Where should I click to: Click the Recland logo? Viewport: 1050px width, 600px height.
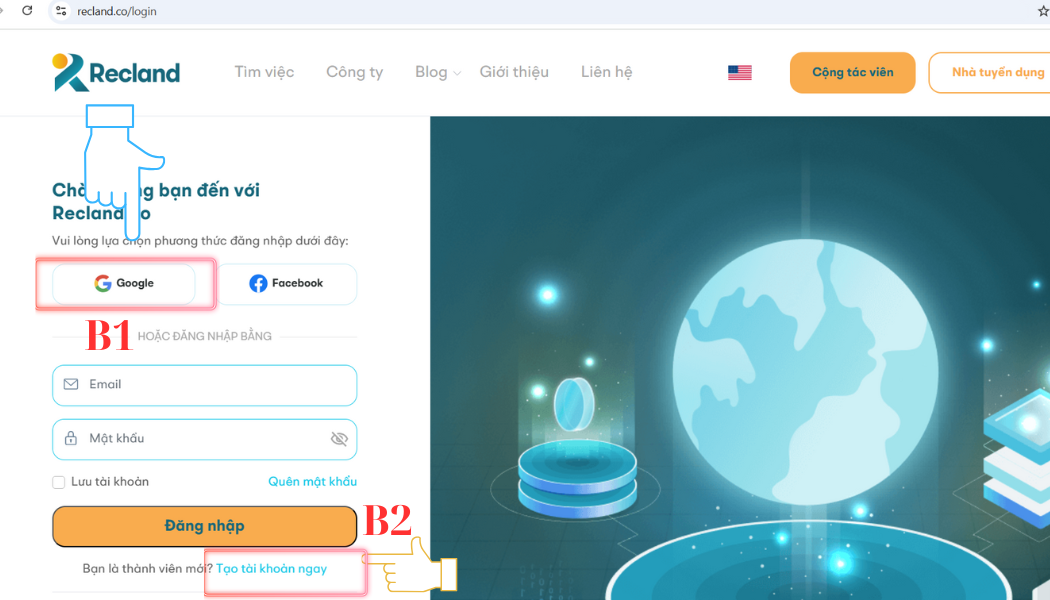tap(117, 72)
